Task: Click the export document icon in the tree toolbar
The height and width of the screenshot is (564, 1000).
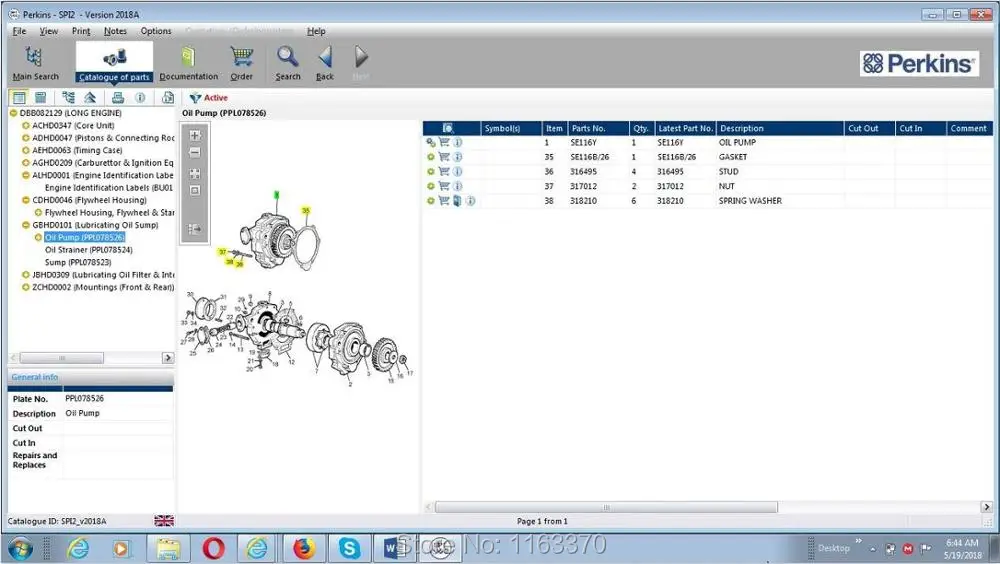Action: pos(168,98)
